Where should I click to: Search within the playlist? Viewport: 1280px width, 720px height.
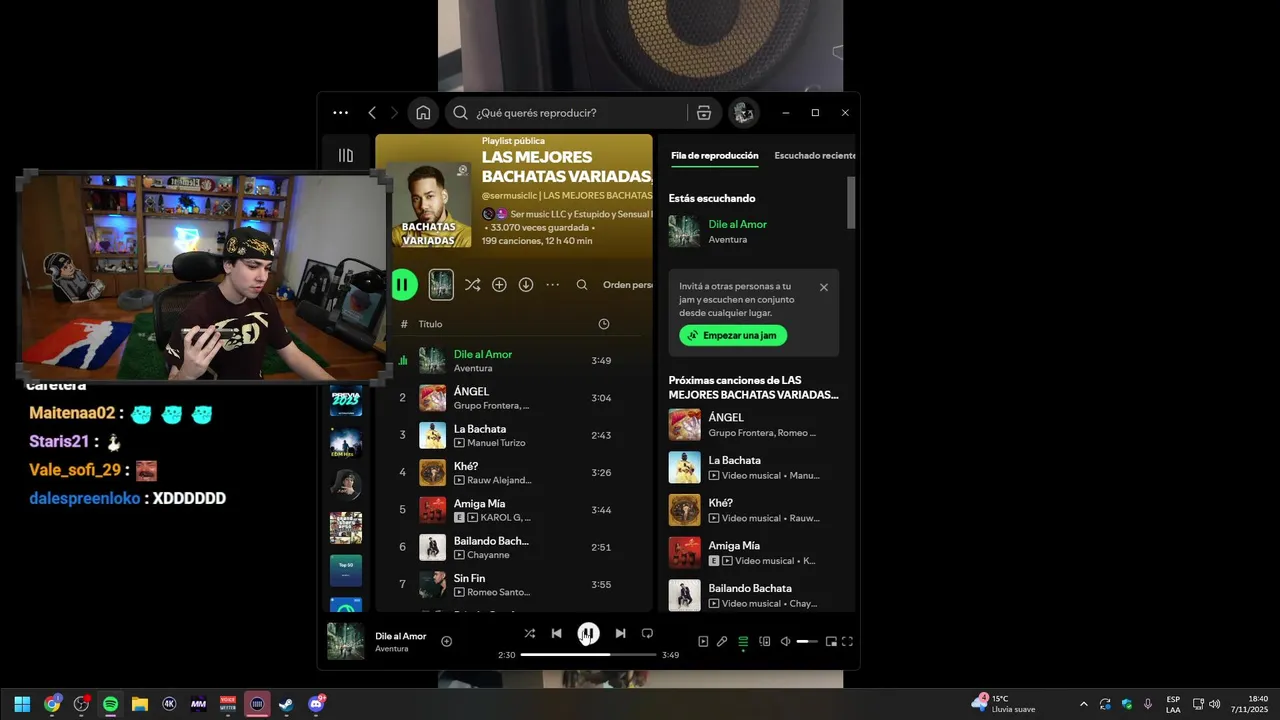pos(582,285)
